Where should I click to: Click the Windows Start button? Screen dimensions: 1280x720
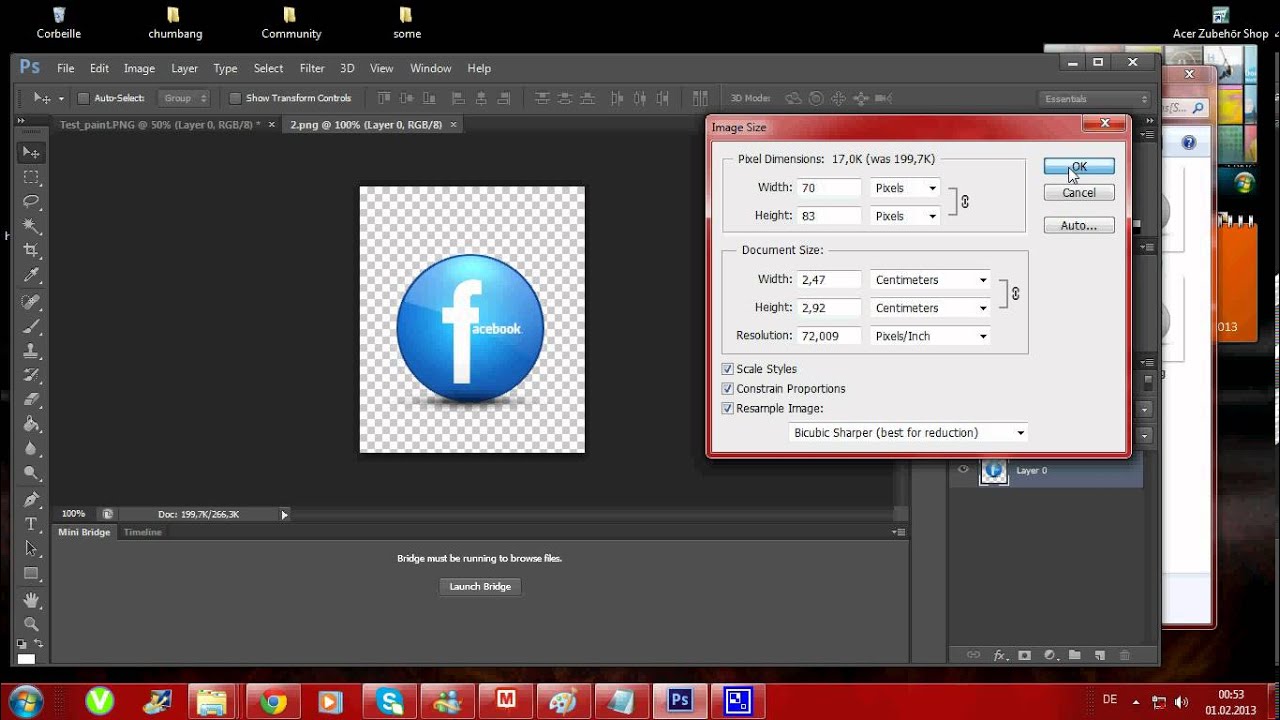coord(25,701)
